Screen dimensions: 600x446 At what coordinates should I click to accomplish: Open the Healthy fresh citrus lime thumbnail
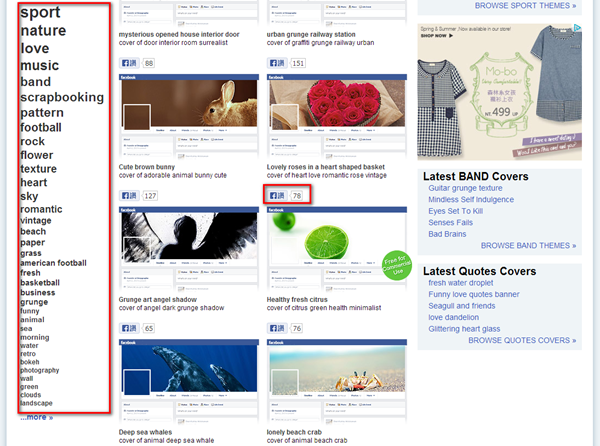pos(337,249)
